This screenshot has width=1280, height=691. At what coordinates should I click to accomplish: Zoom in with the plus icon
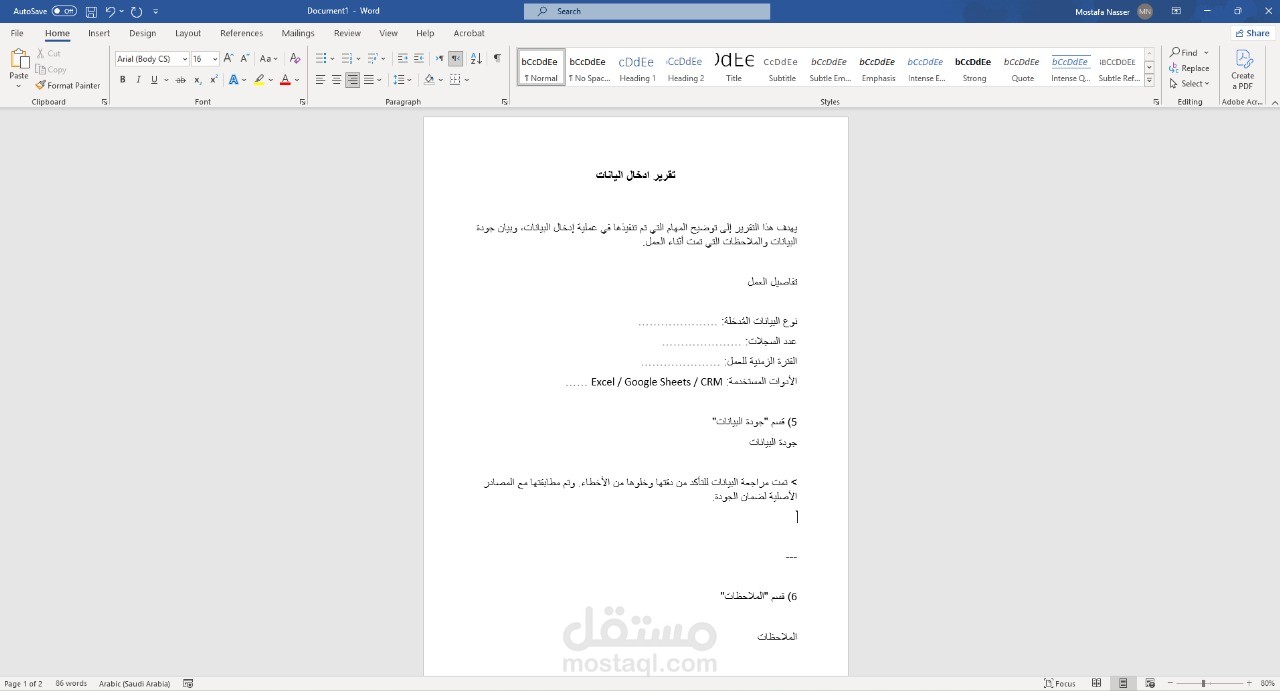[1251, 683]
